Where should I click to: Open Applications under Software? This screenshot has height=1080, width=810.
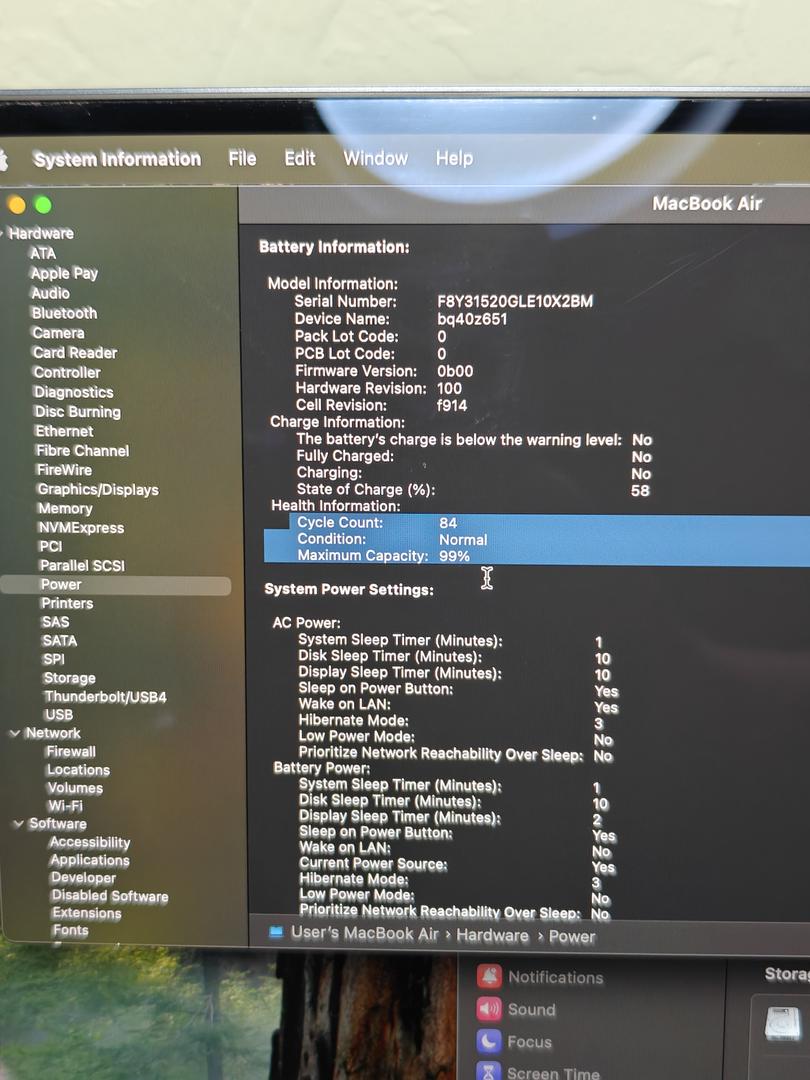click(x=90, y=860)
